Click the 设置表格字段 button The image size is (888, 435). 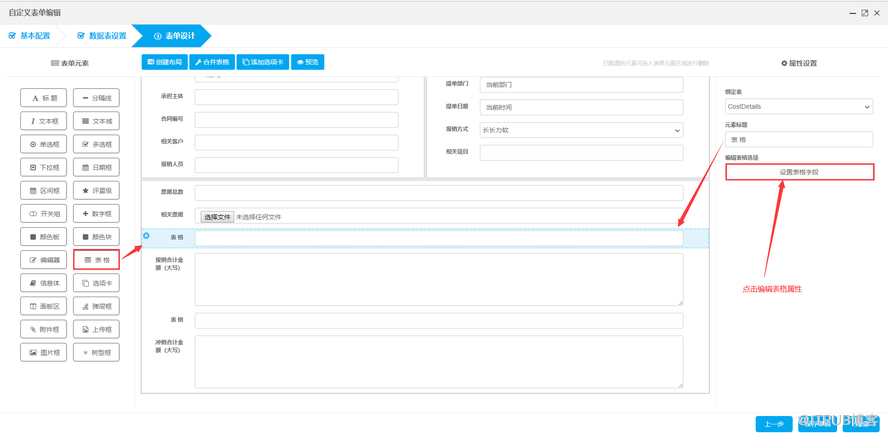point(799,172)
